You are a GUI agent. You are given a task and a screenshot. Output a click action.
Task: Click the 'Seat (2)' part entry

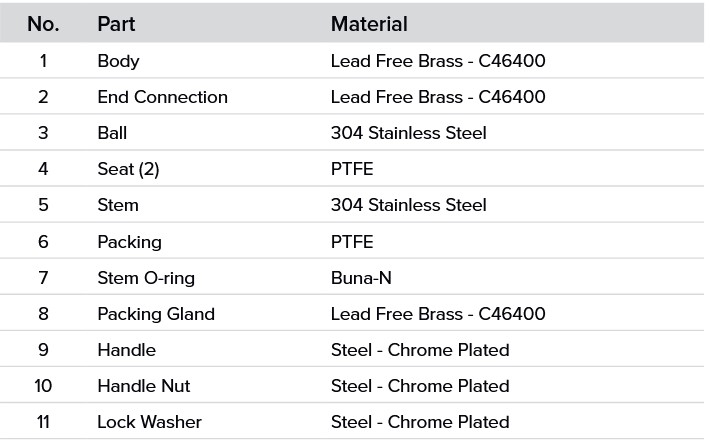click(x=128, y=169)
